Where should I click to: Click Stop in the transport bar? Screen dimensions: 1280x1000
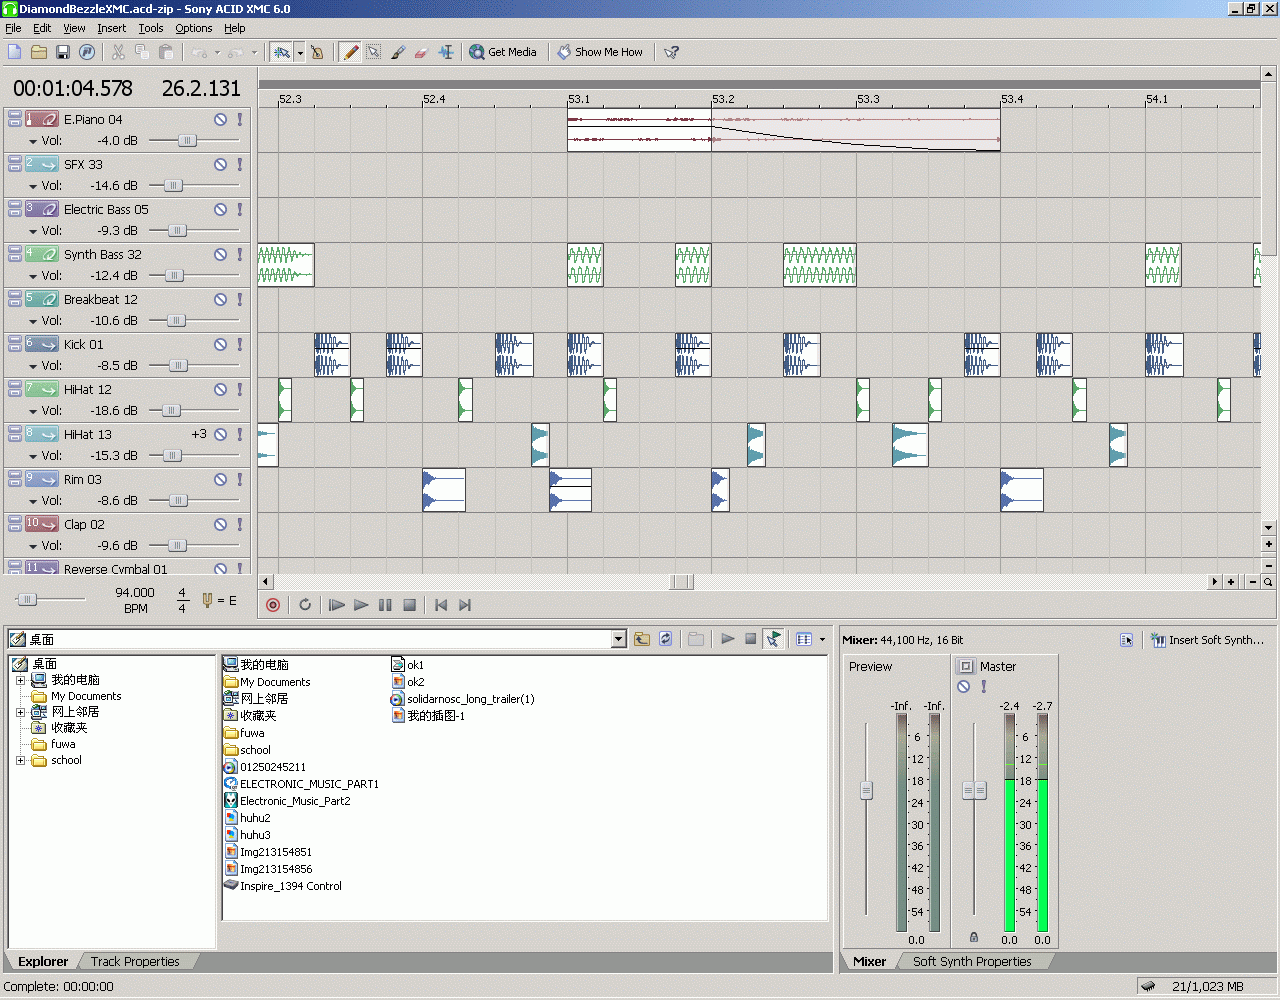[409, 605]
